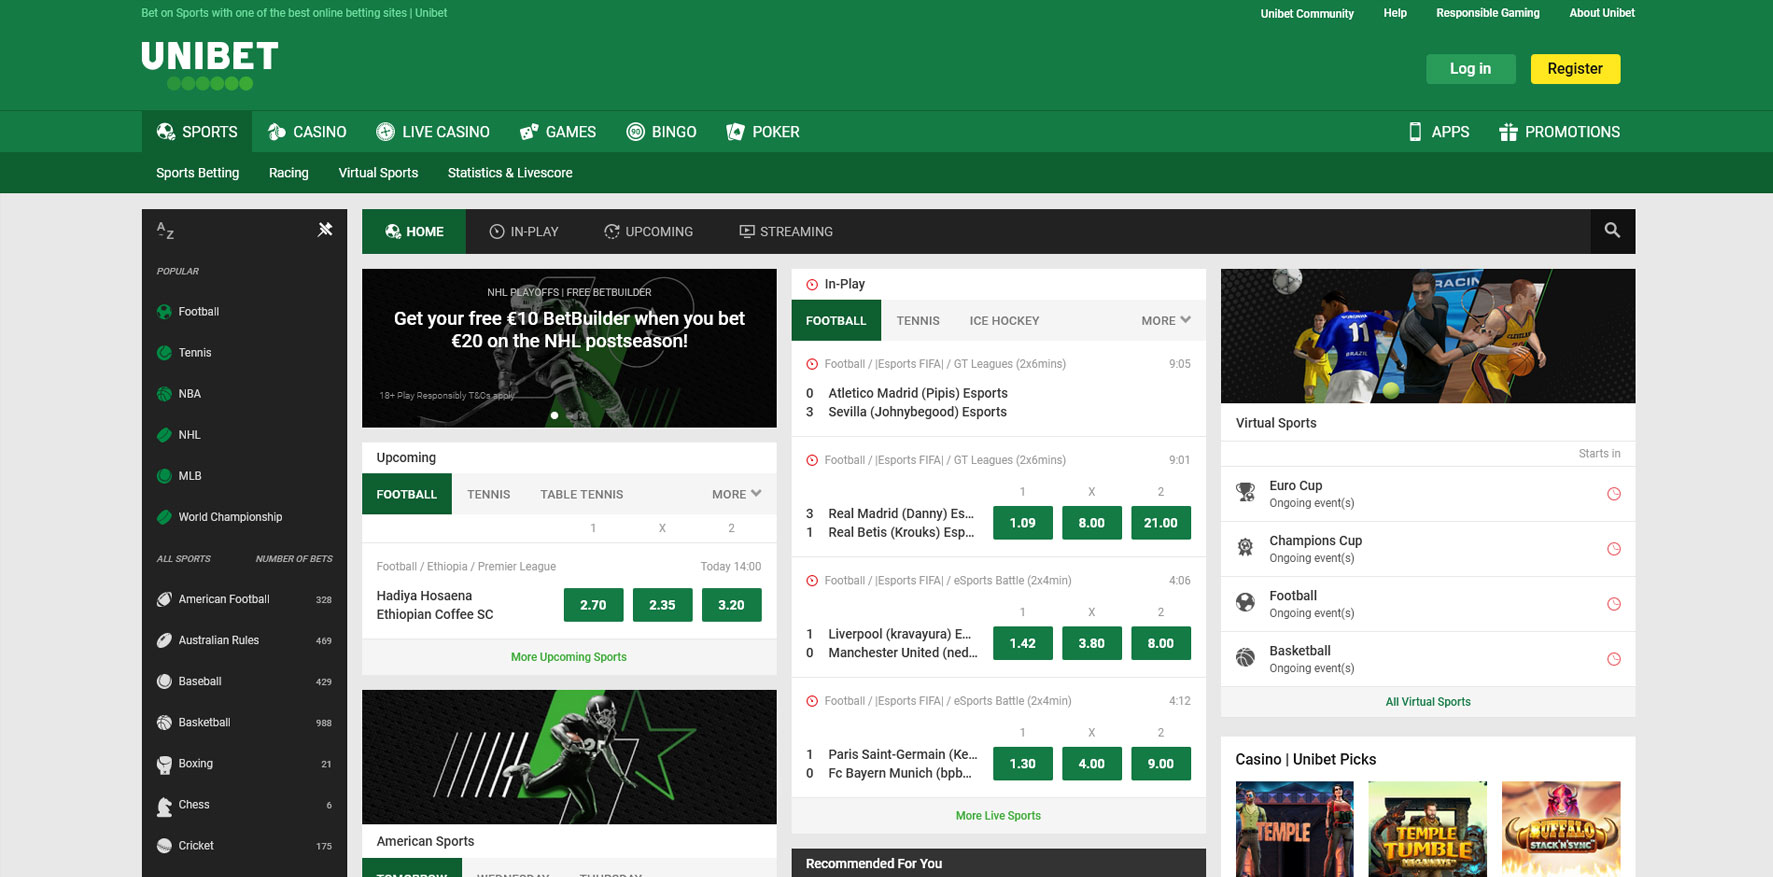The image size is (1773, 877).
Task: Select TENNIS tab in In-Play panel
Action: (917, 321)
